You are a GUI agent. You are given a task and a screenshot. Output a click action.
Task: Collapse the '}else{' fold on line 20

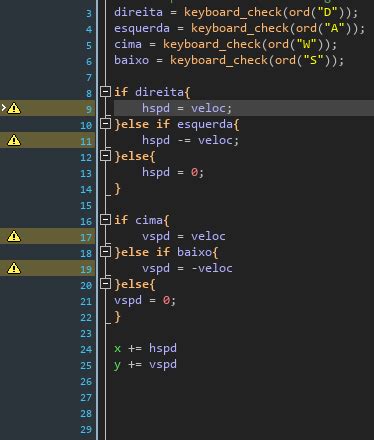pyautogui.click(x=105, y=284)
